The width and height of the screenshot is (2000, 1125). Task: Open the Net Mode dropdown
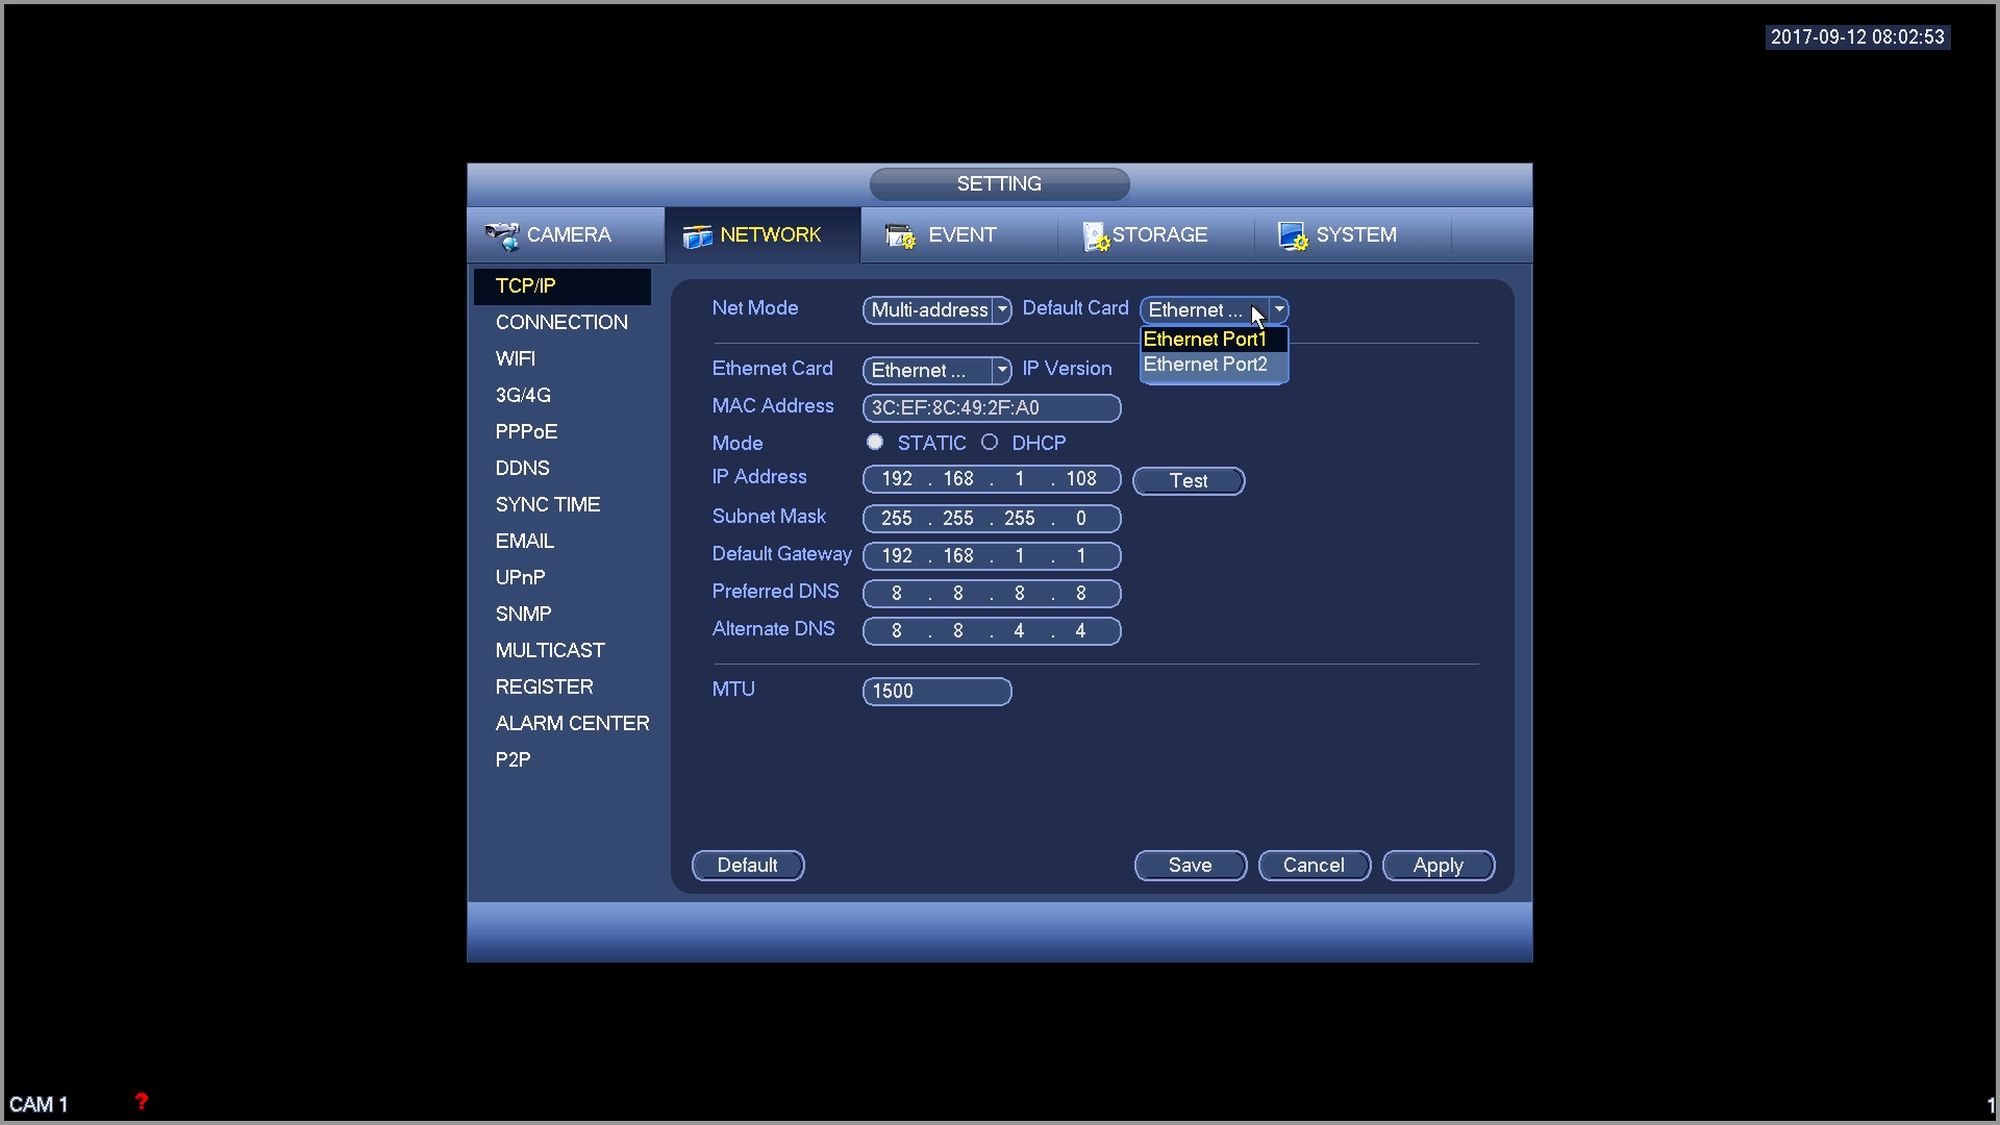[x=937, y=310]
